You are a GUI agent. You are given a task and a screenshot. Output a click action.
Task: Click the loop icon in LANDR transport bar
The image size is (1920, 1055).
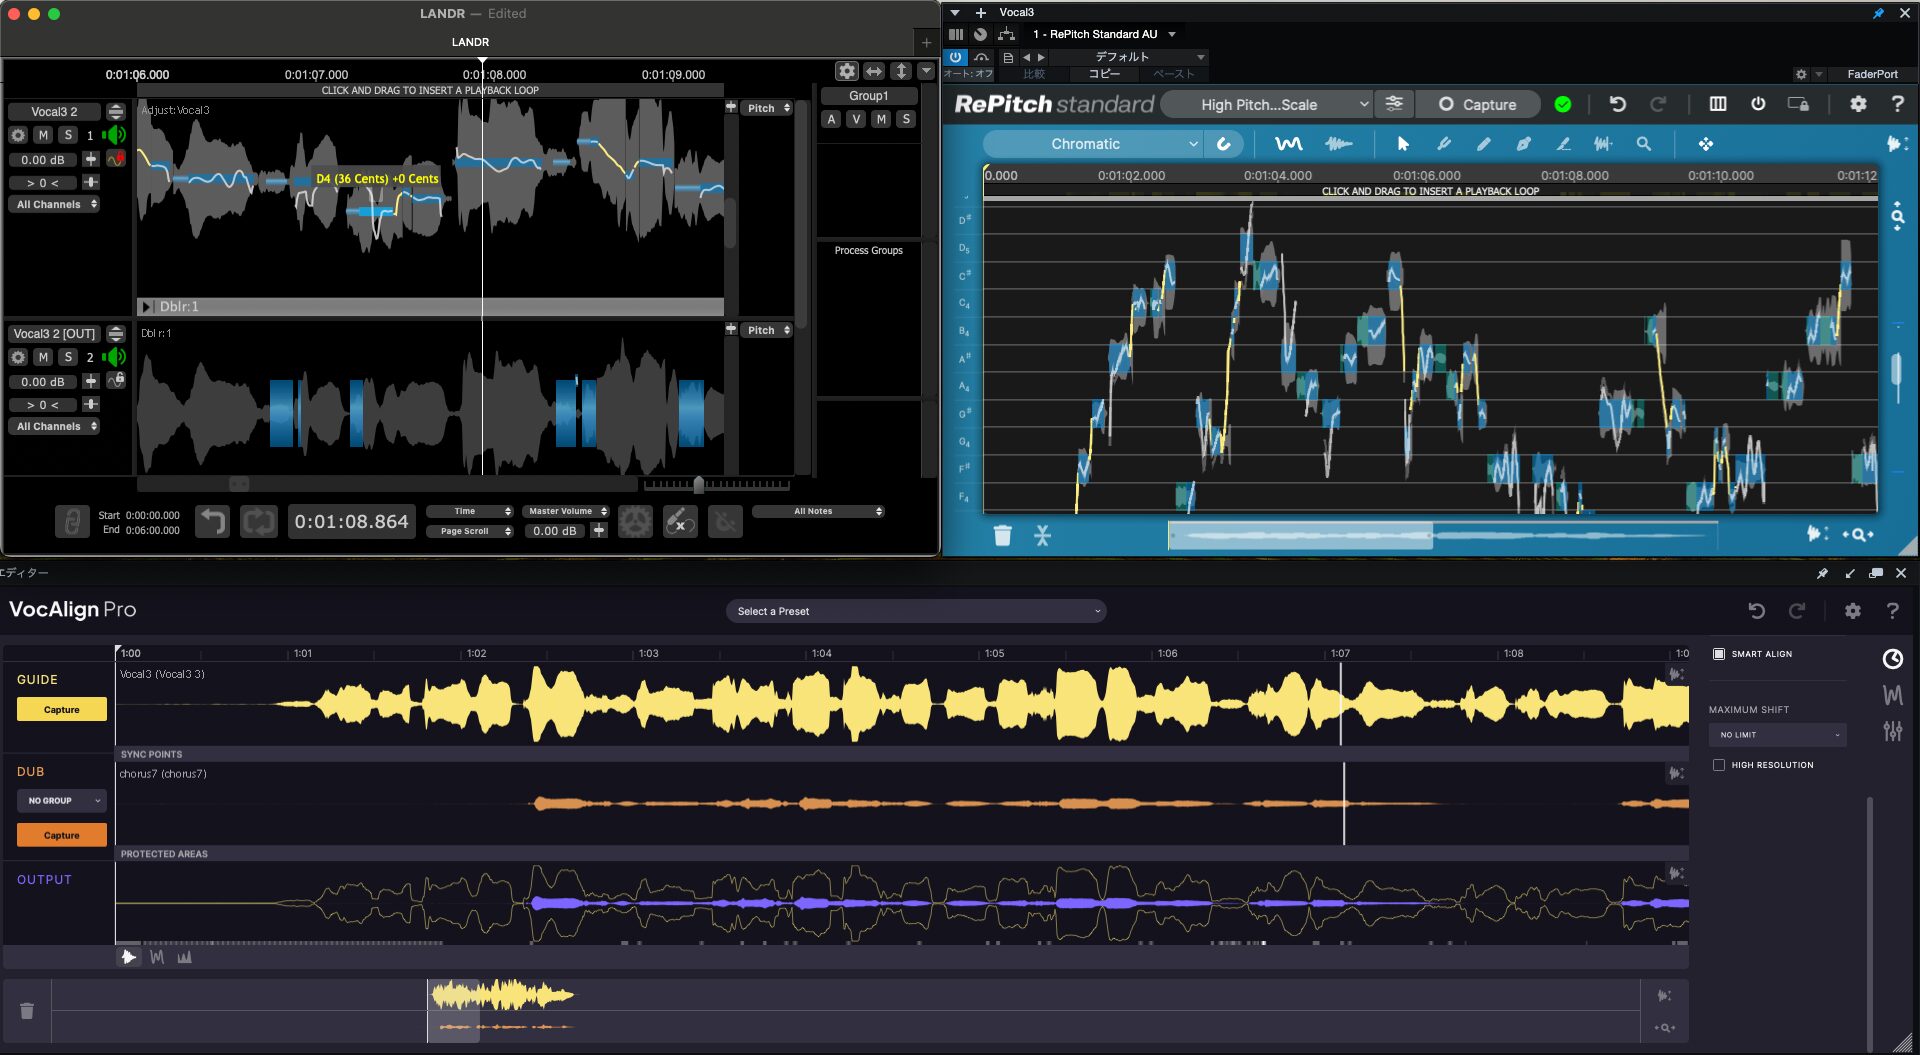pos(258,521)
